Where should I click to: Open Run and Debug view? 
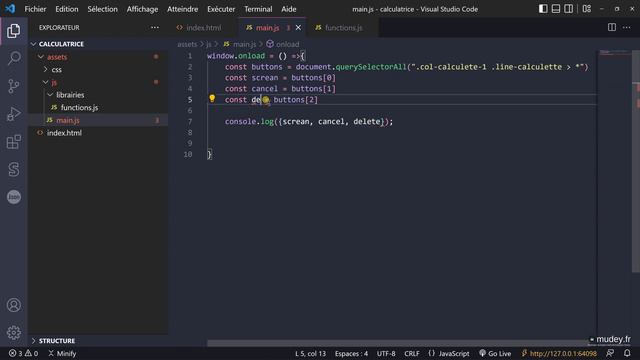(13, 114)
